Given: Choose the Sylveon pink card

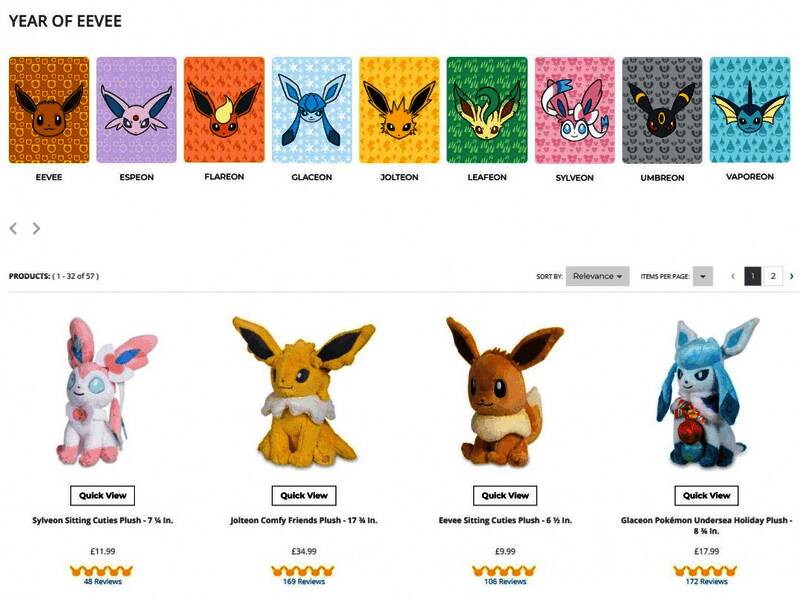Looking at the screenshot, I should tap(574, 110).
